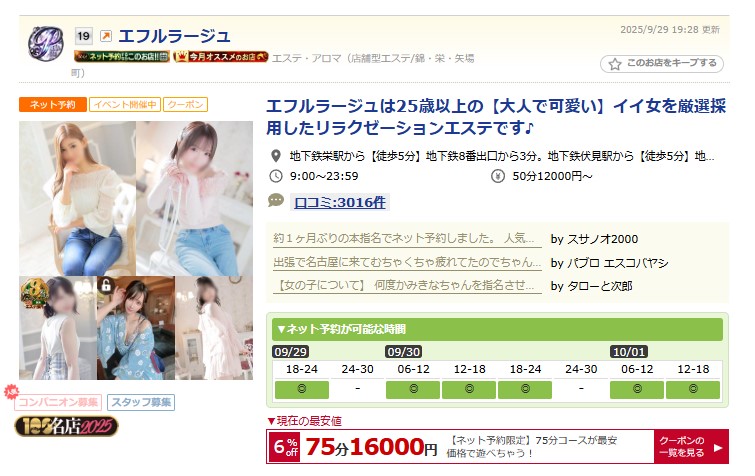Image resolution: width=755 pixels, height=476 pixels.
Task: Click the map pin location icon
Action: [275, 156]
